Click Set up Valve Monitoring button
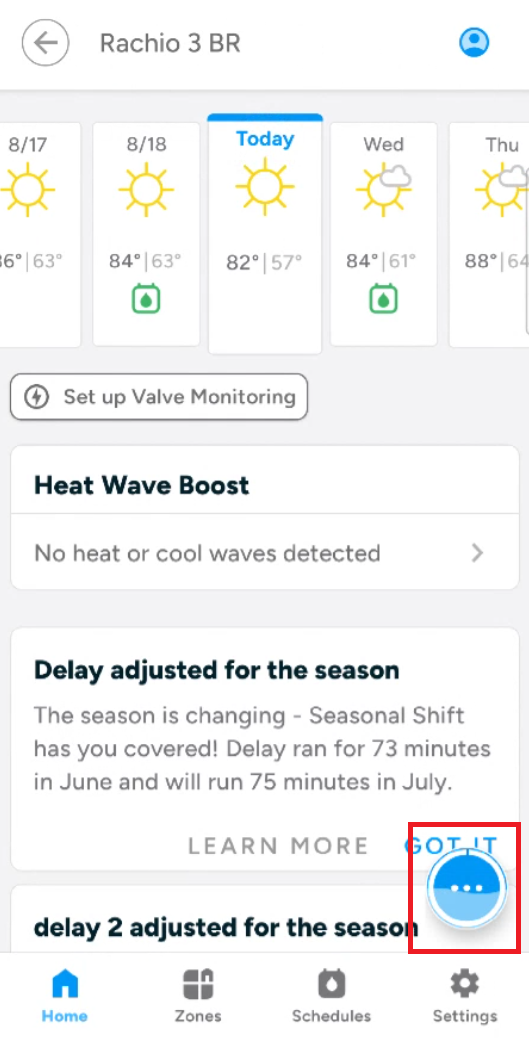Image resolution: width=529 pixels, height=1051 pixels. click(x=159, y=397)
